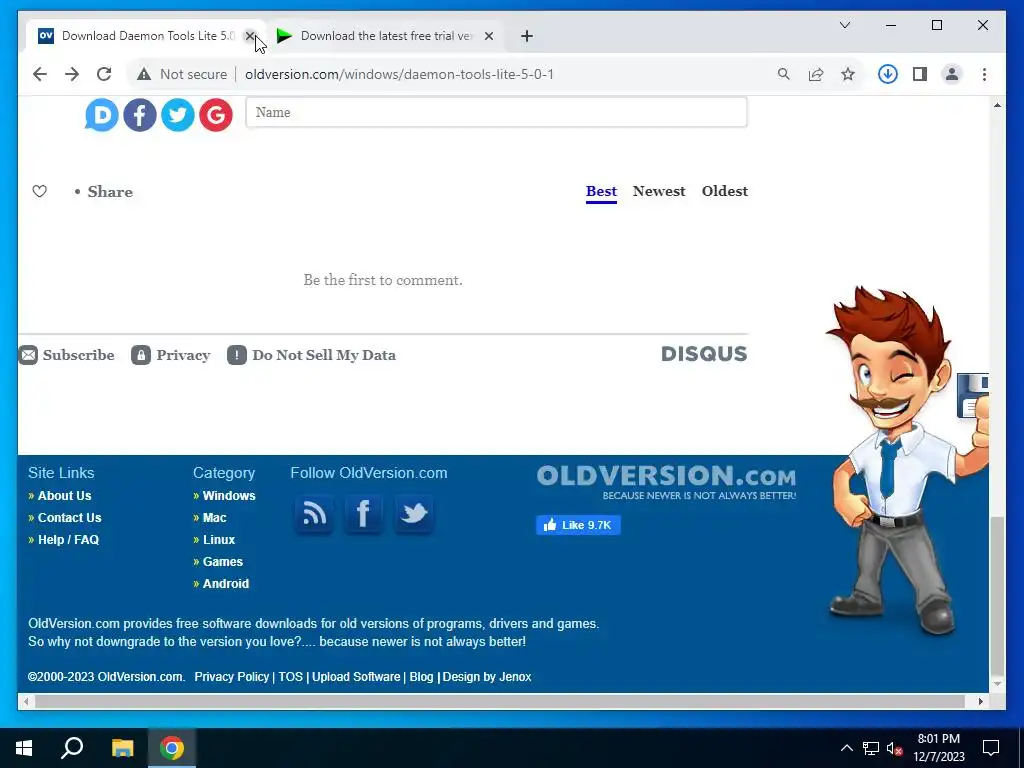This screenshot has width=1024, height=768.
Task: Click the DISQUS logo
Action: click(704, 354)
